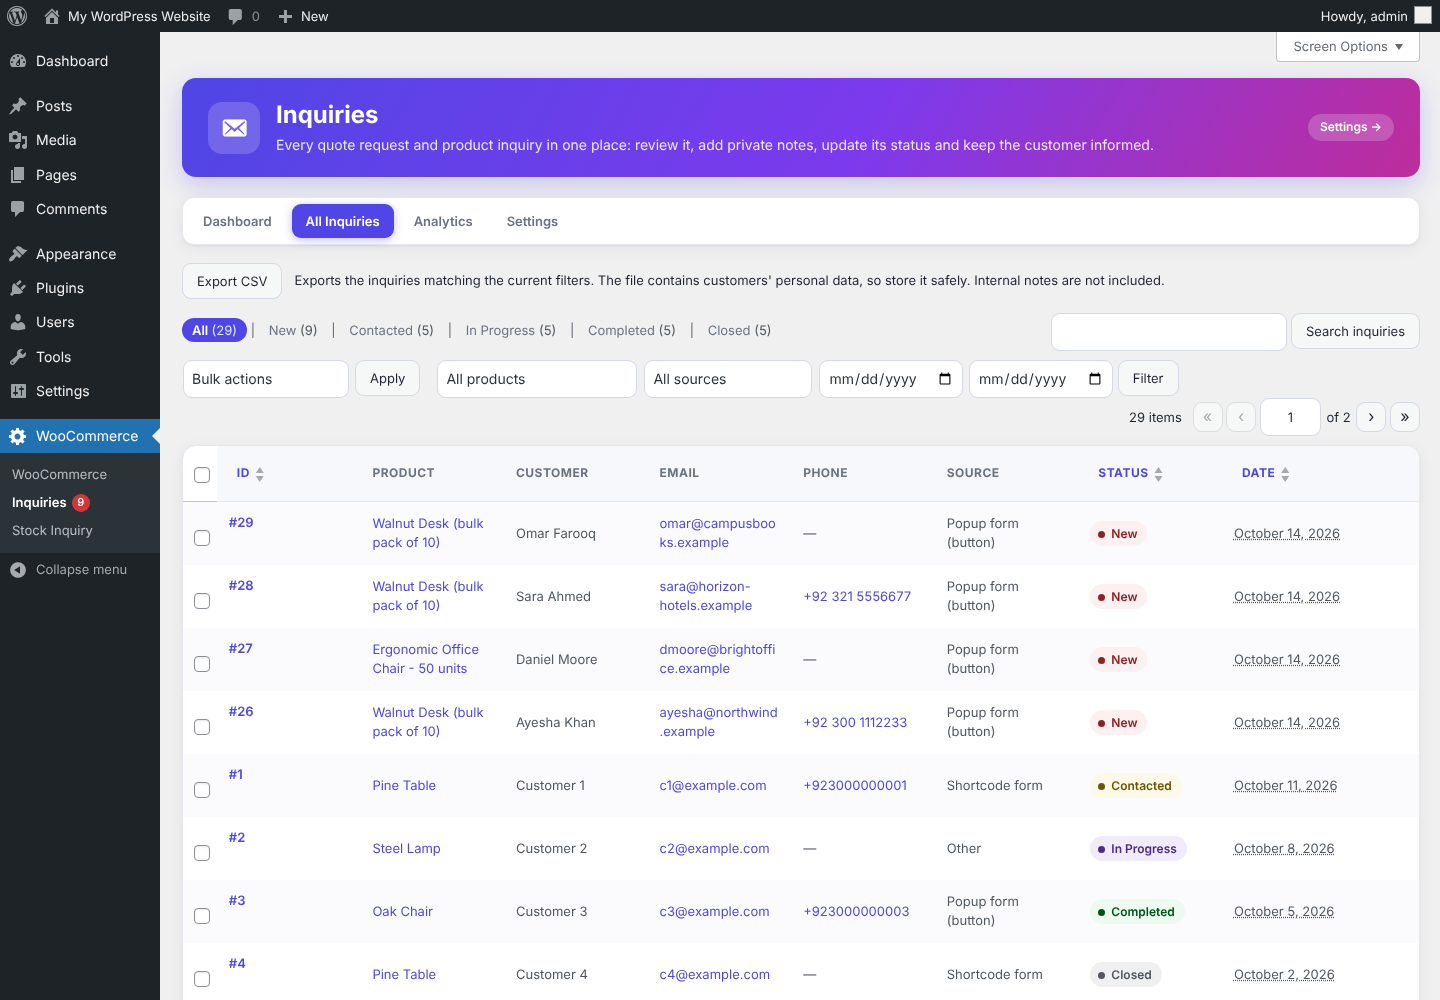This screenshot has height=1000, width=1440.
Task: Open the All sources dropdown
Action: pos(728,379)
